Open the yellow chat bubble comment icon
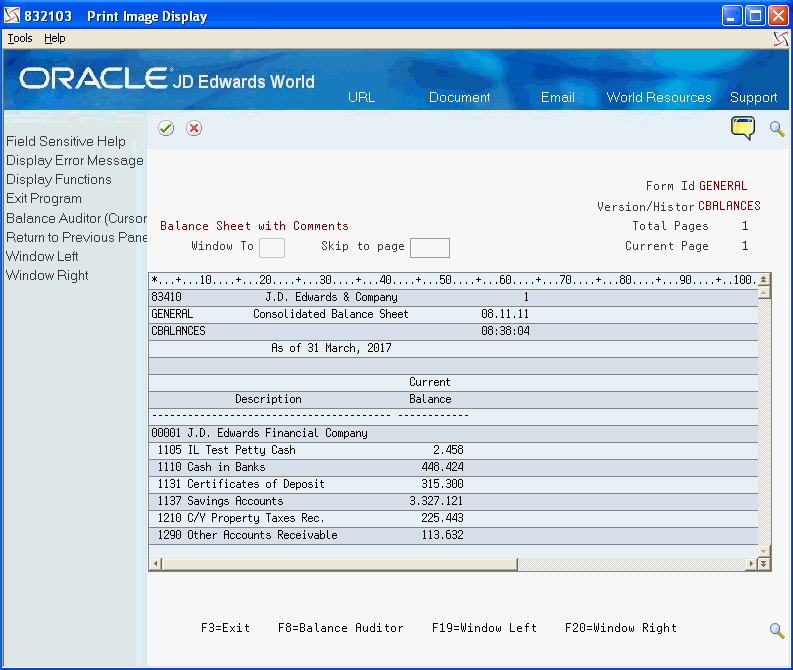The width and height of the screenshot is (793, 670). click(742, 128)
